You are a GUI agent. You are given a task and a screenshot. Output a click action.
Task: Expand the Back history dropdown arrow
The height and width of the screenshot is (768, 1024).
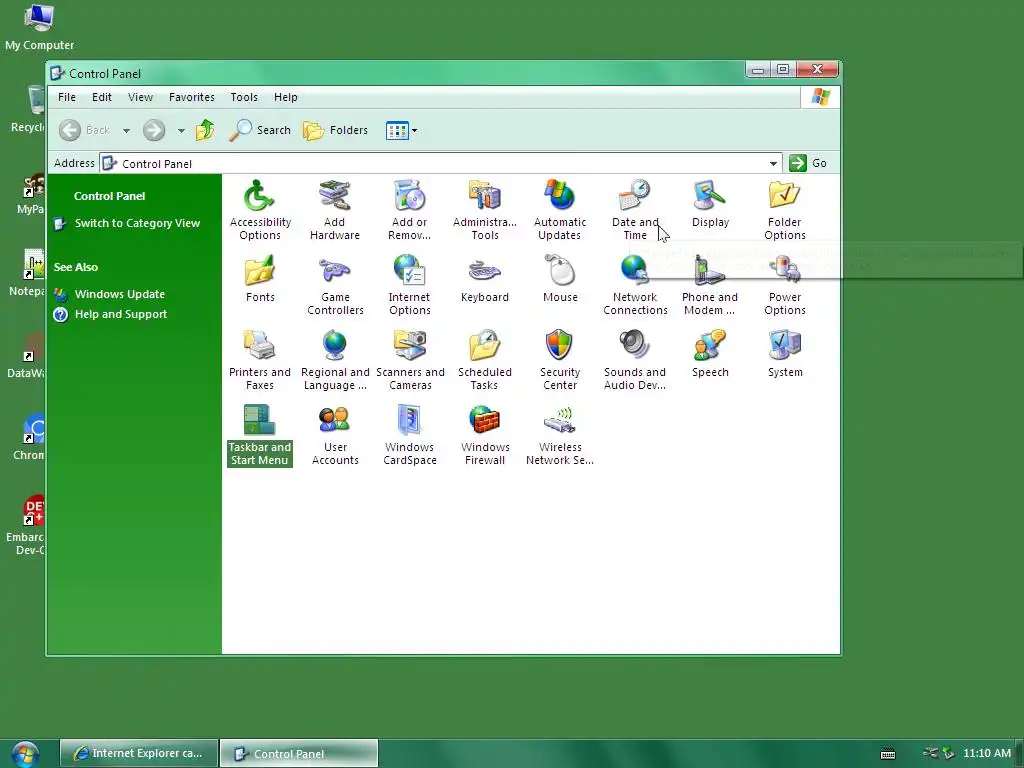point(126,131)
